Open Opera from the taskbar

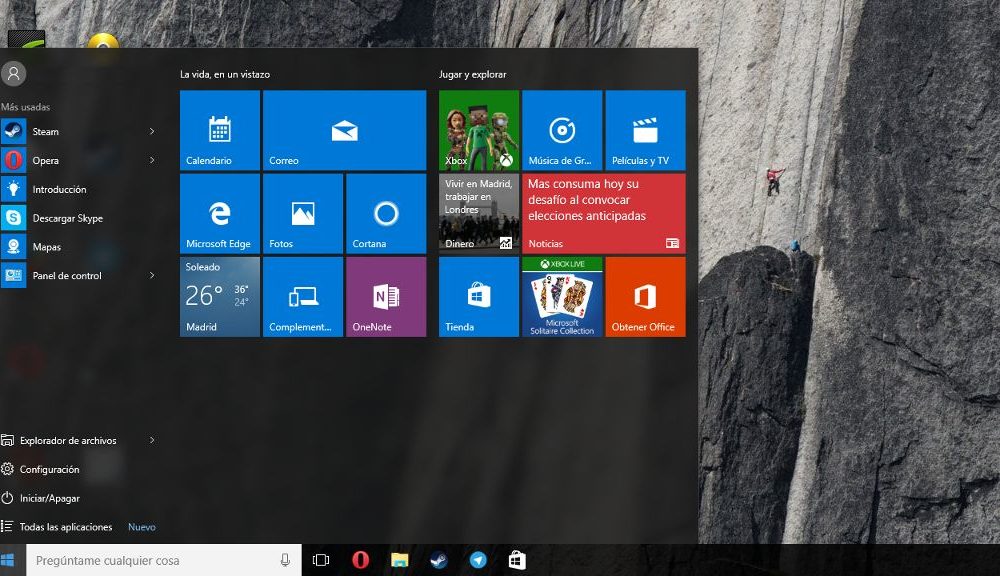pos(360,560)
